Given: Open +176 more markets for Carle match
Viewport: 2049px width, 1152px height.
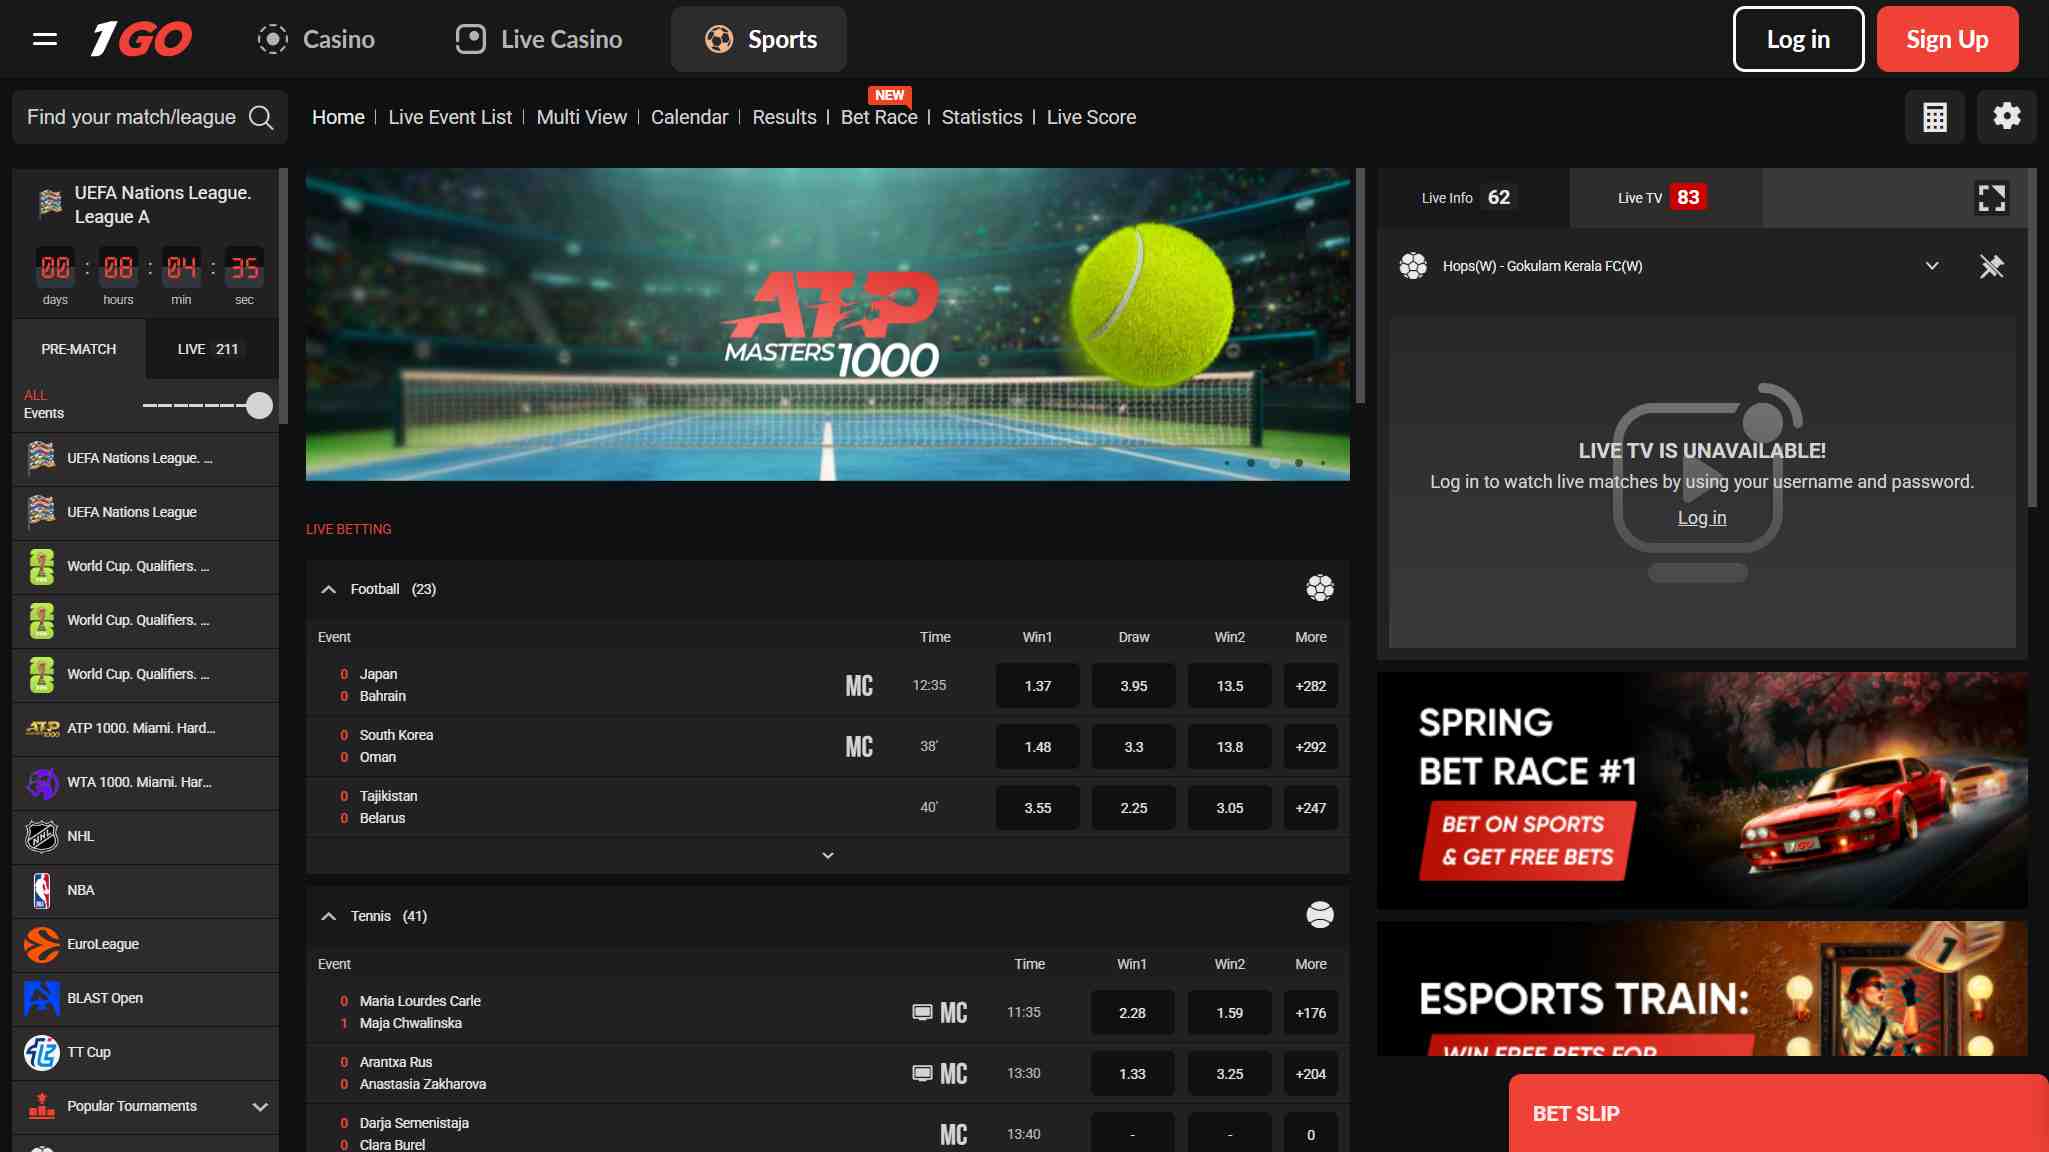Looking at the screenshot, I should pos(1311,1013).
